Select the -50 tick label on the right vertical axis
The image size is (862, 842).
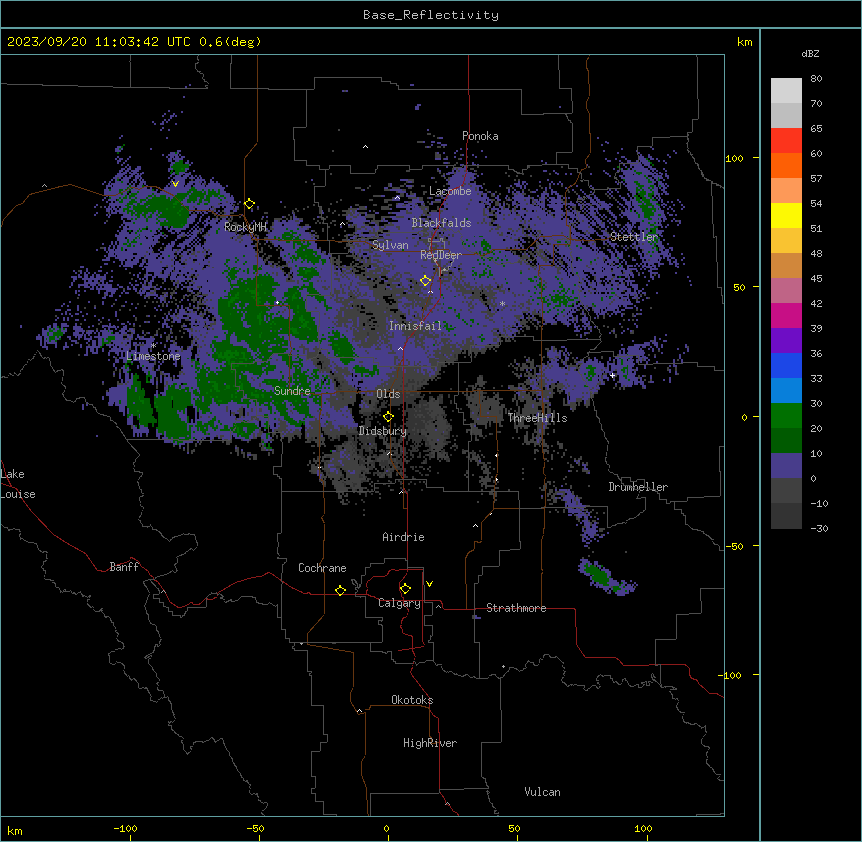pos(734,546)
